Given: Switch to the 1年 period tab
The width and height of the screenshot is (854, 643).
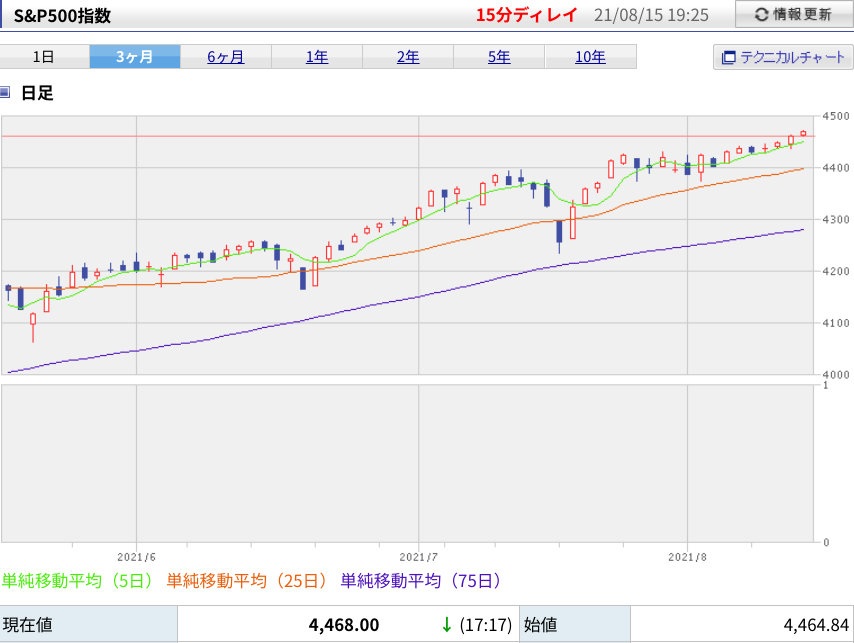Looking at the screenshot, I should [317, 57].
